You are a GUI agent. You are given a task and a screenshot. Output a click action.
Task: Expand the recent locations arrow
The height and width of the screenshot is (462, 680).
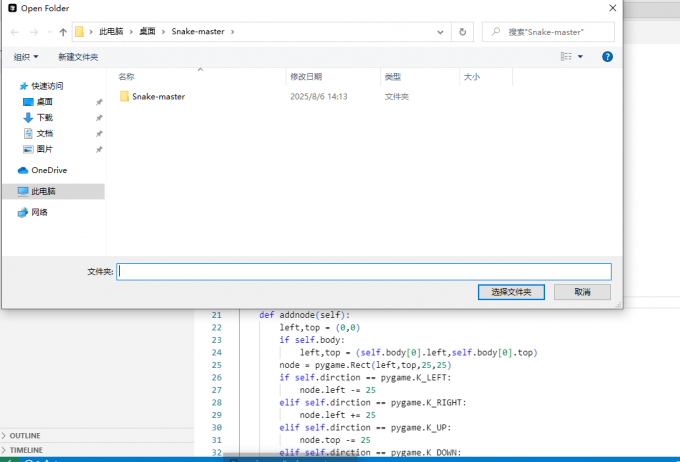(x=48, y=32)
